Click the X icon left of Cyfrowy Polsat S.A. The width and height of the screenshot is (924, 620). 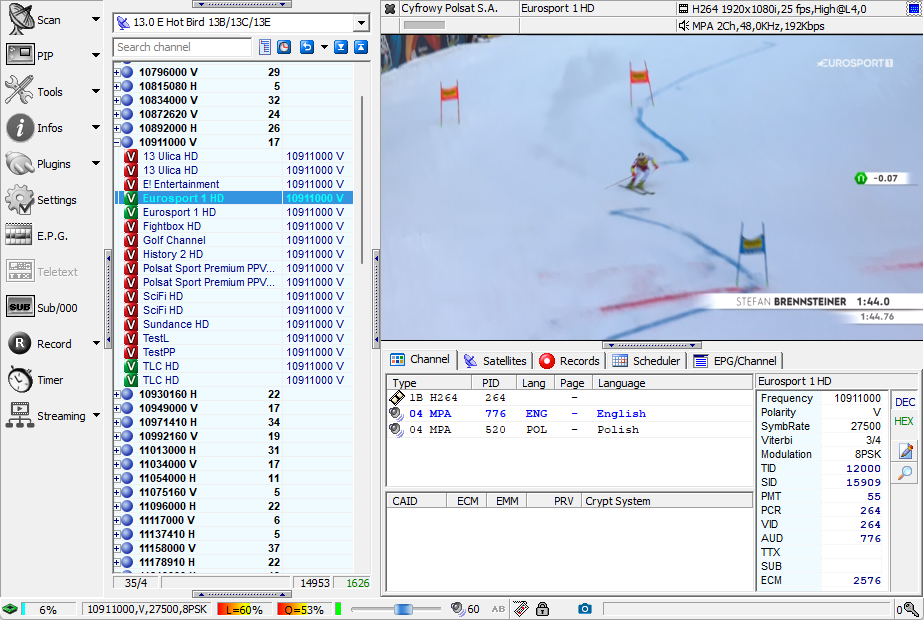[x=390, y=9]
